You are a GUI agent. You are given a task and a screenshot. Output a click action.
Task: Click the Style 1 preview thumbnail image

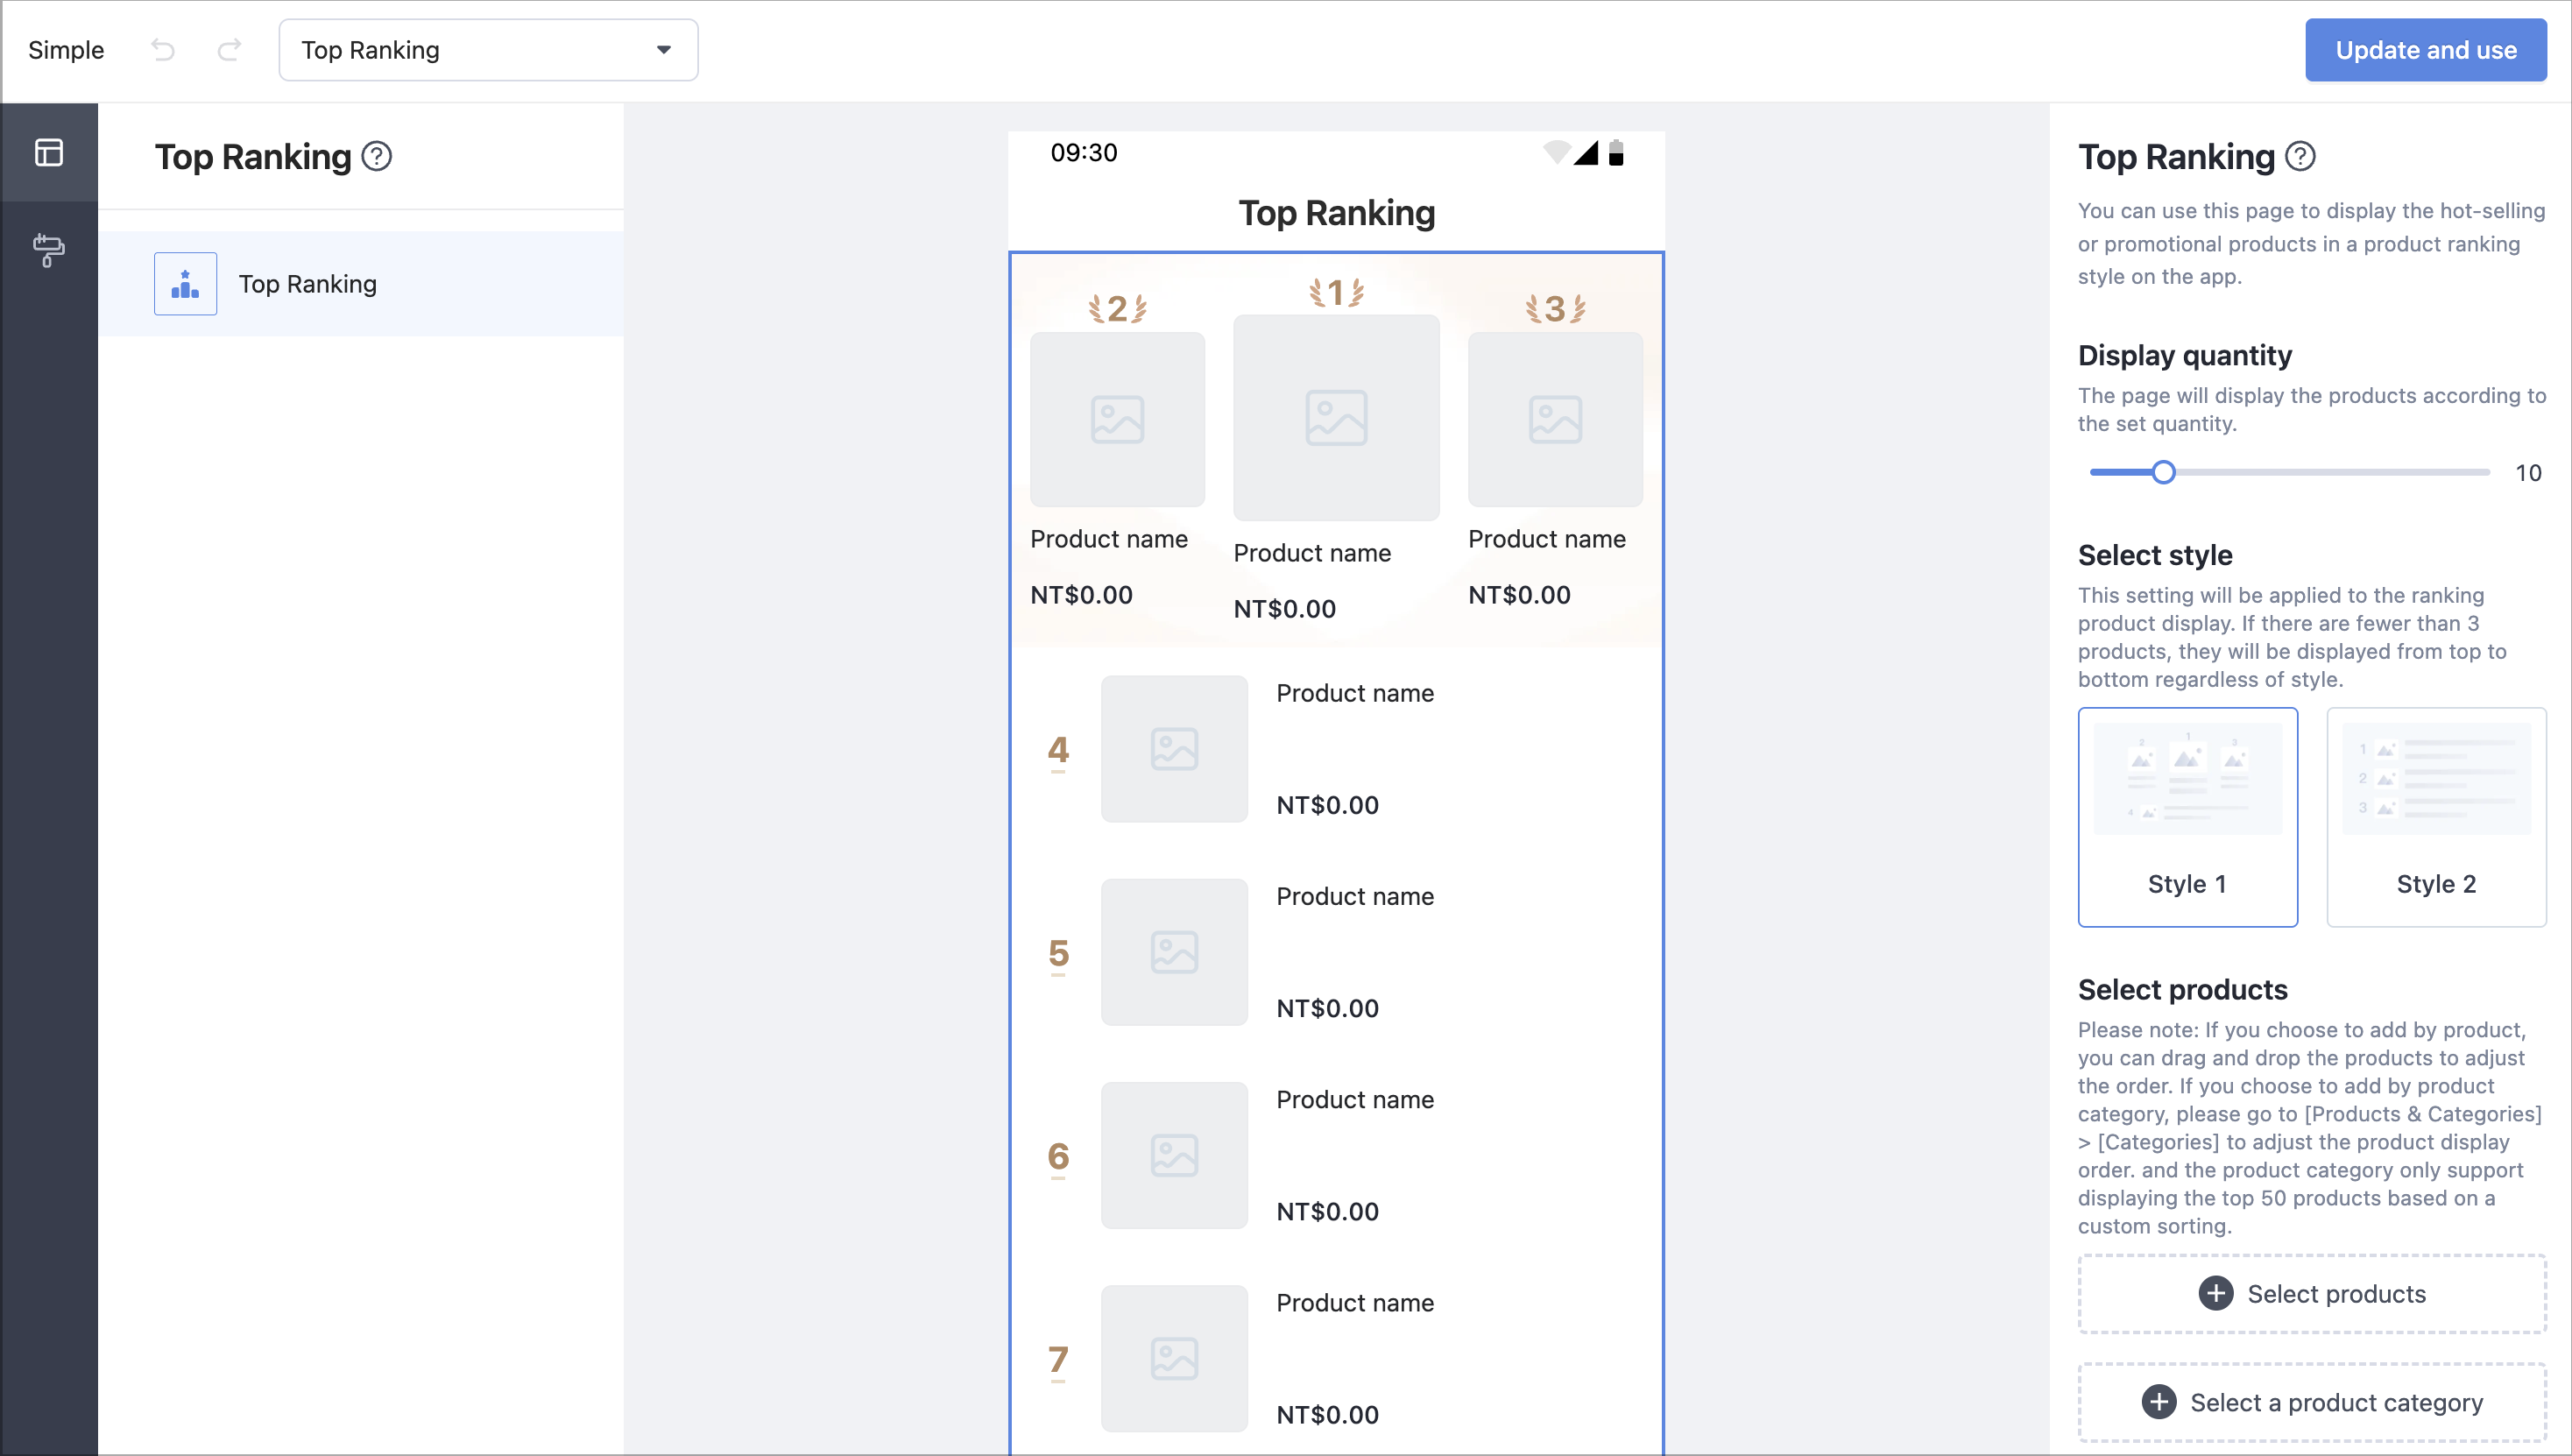pos(2188,778)
